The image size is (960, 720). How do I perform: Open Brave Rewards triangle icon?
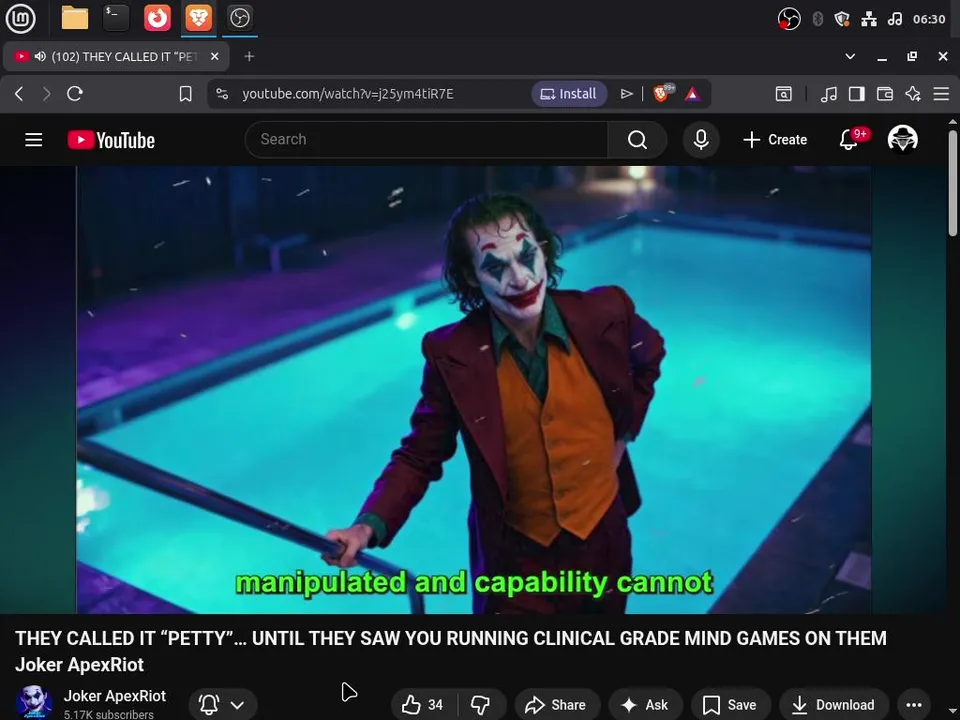[692, 94]
